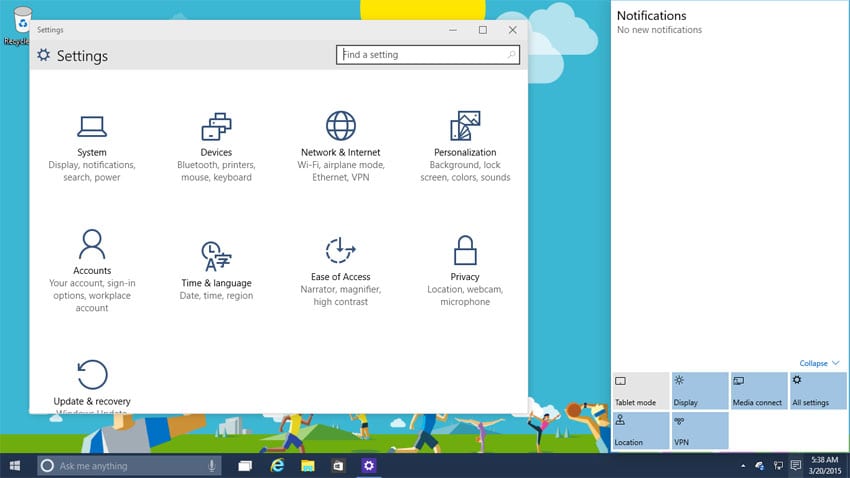Collapse the quick actions panel
This screenshot has width=850, height=478.
click(819, 363)
